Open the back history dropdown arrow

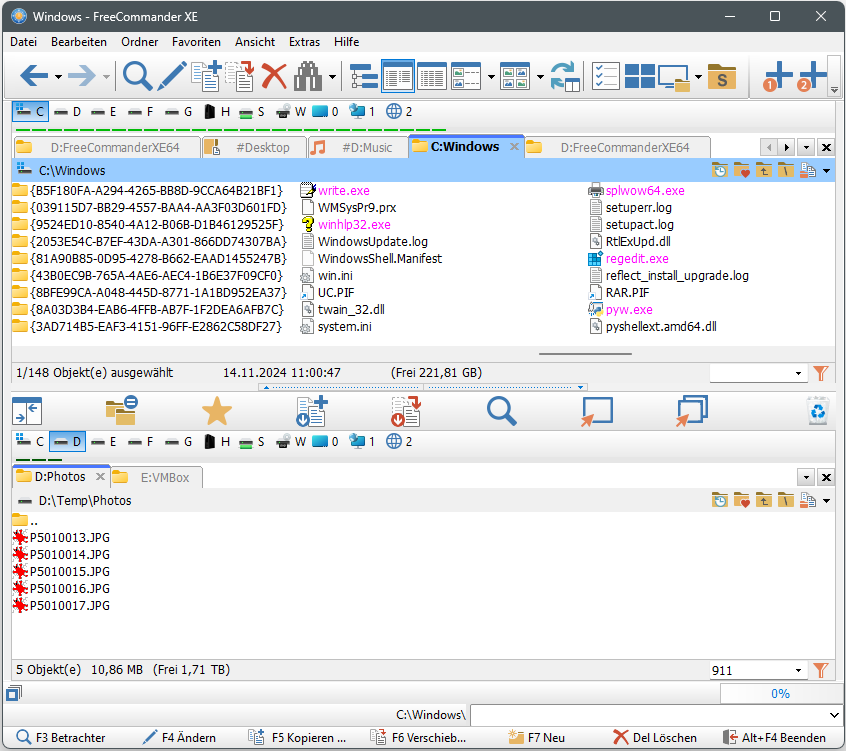pyautogui.click(x=59, y=77)
